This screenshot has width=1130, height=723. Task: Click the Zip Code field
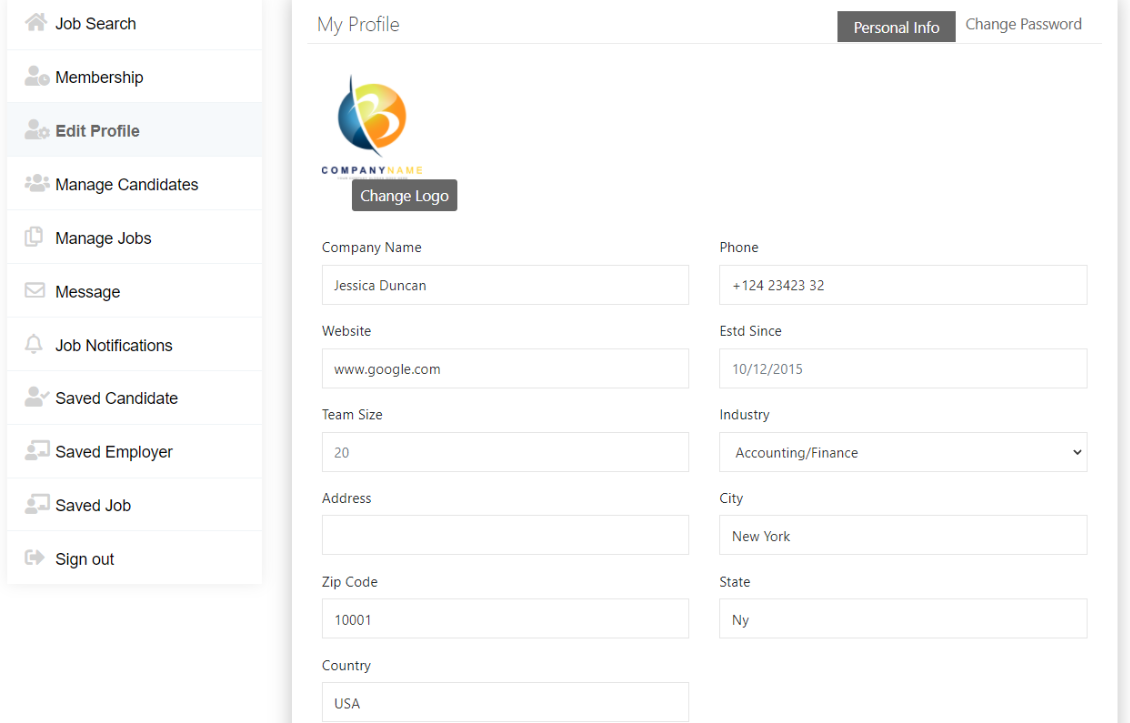505,618
